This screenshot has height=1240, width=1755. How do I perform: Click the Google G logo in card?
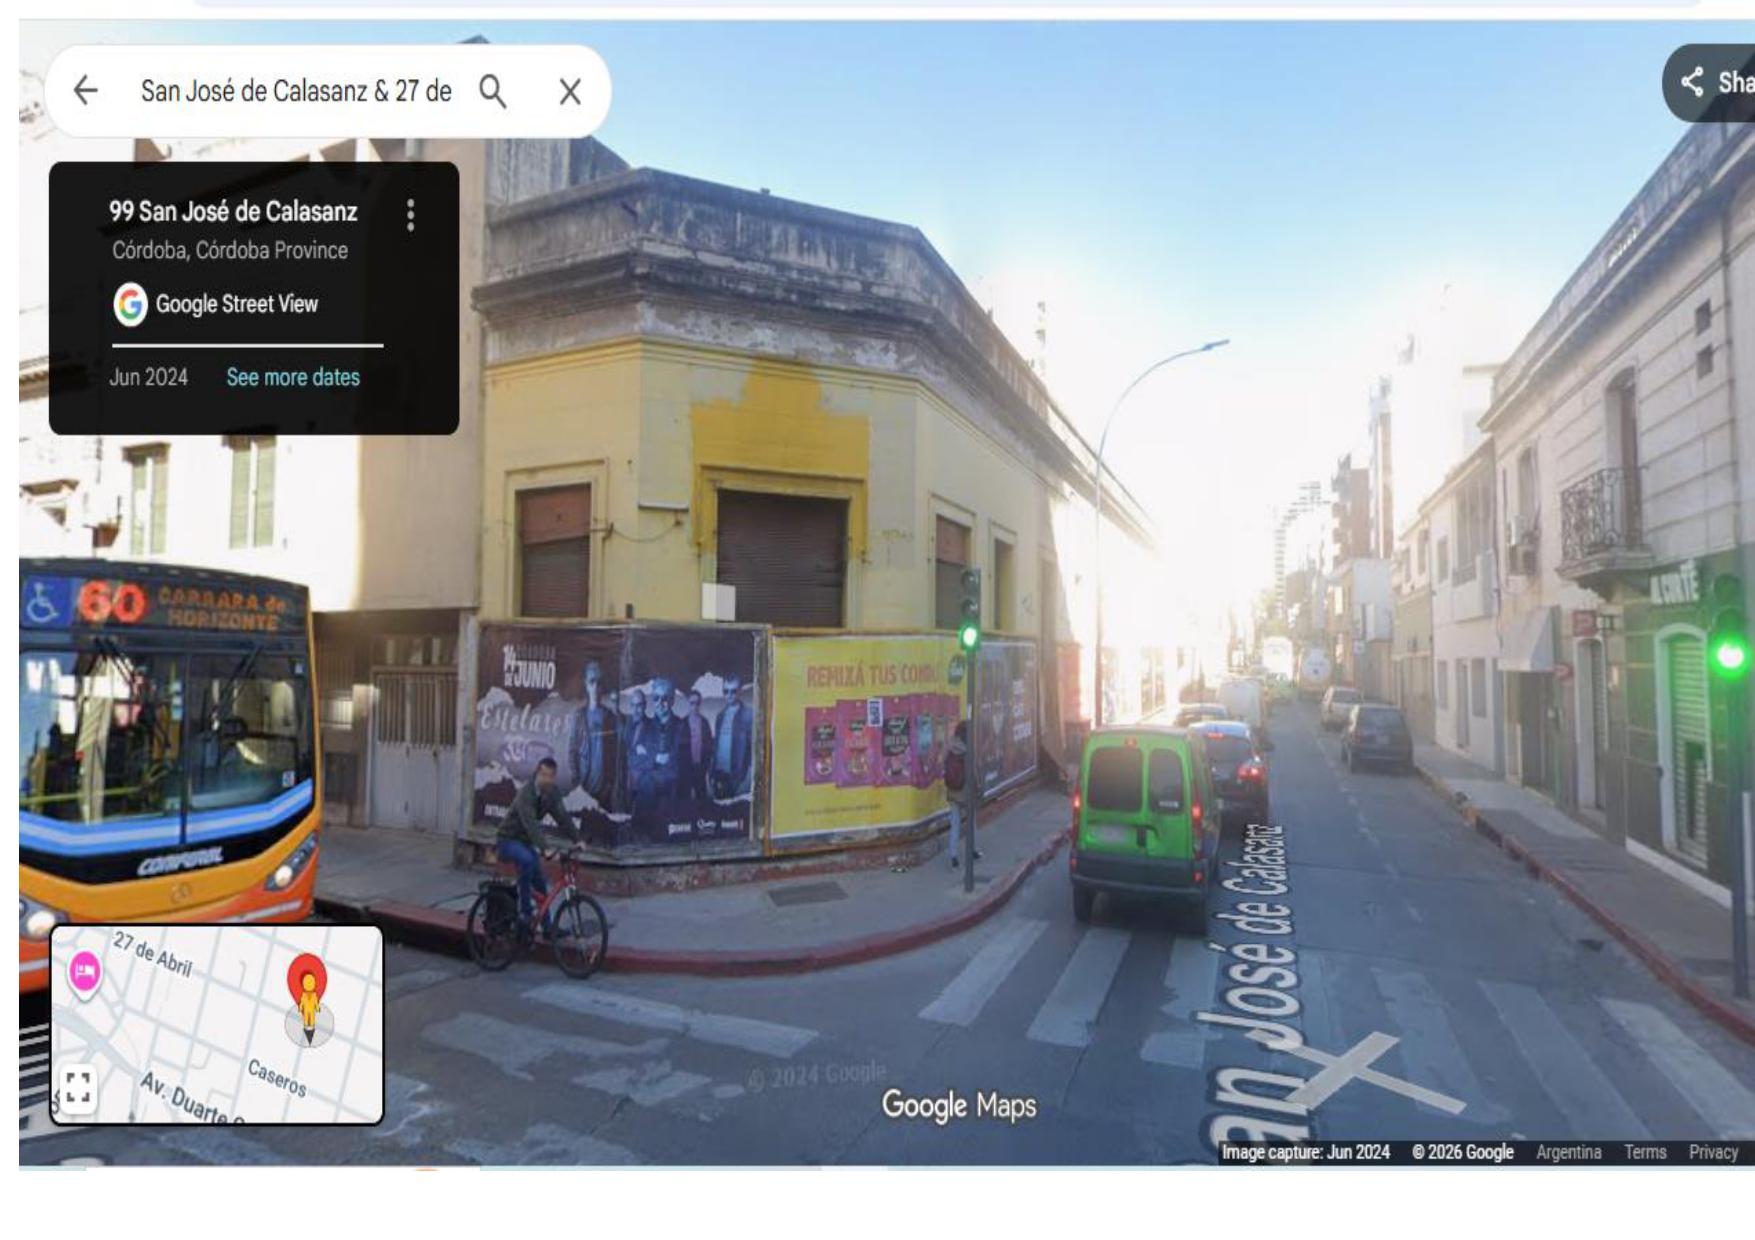point(130,305)
